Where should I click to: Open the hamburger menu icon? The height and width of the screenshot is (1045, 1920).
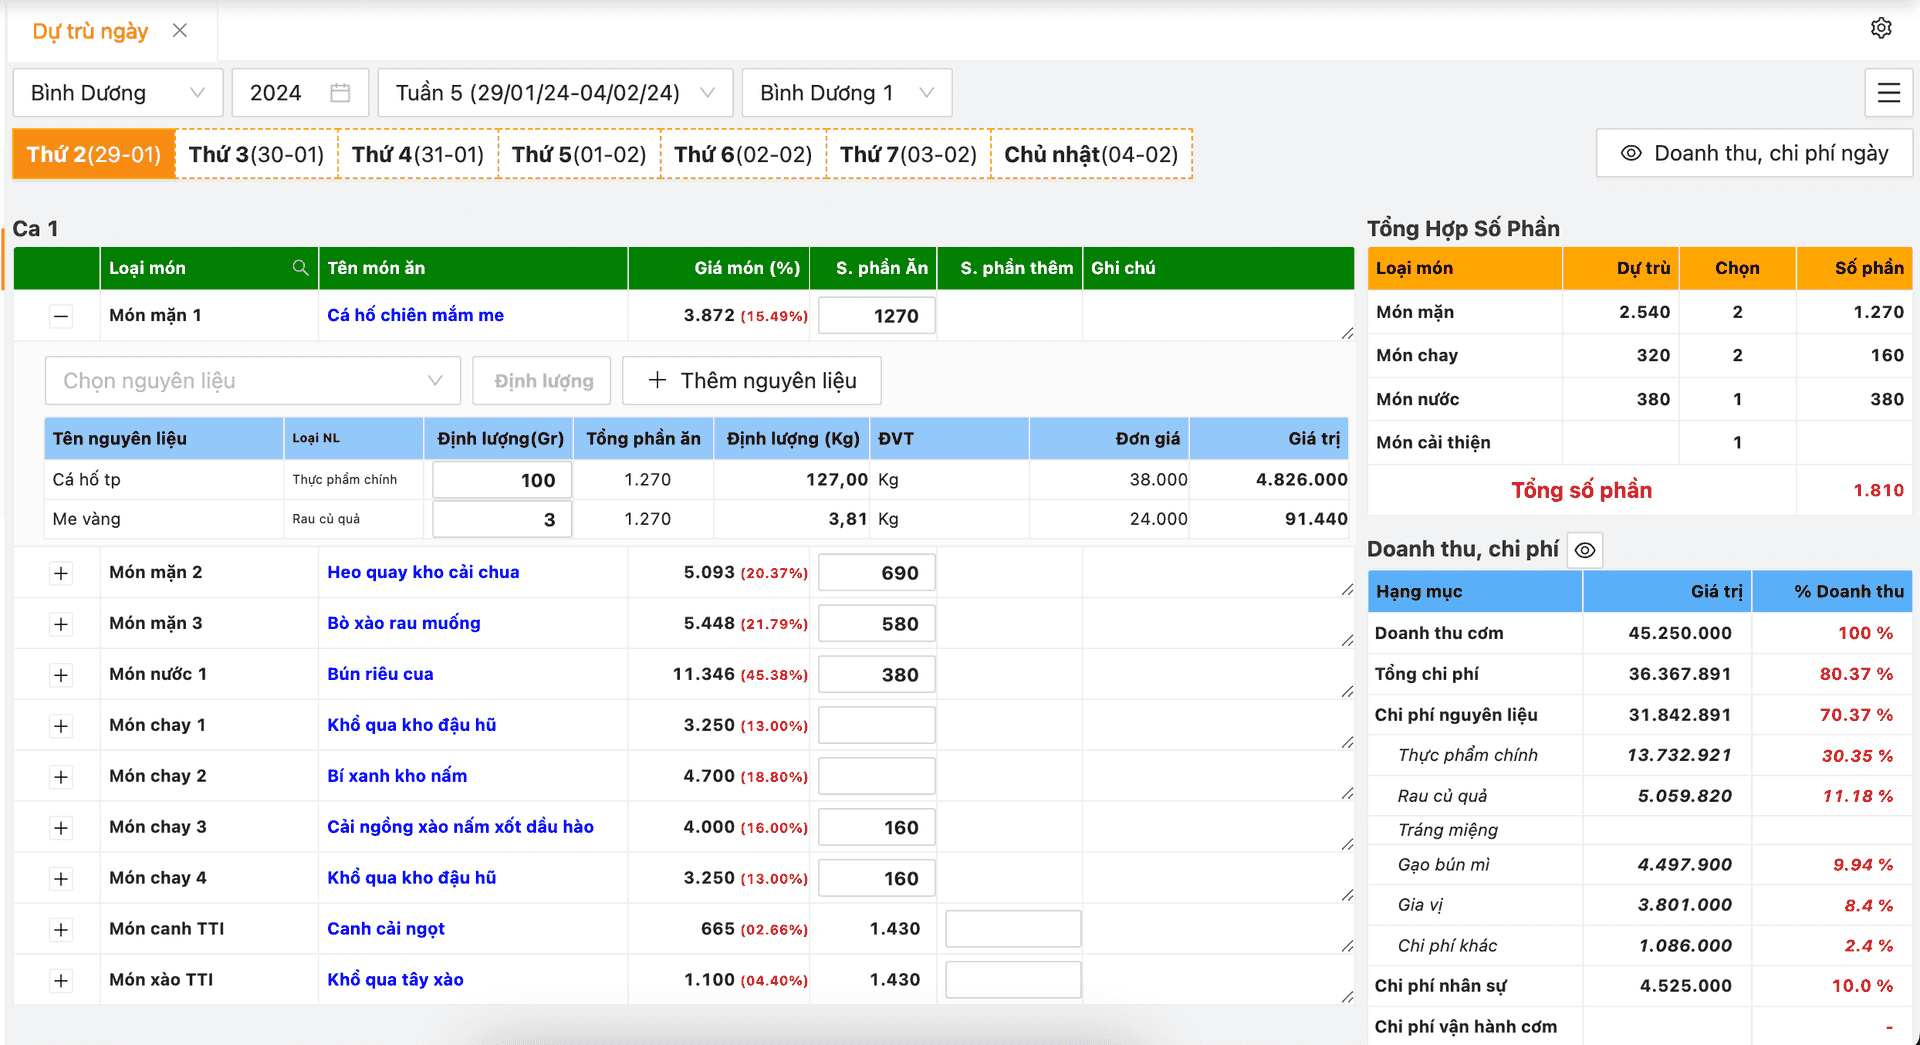pos(1888,93)
